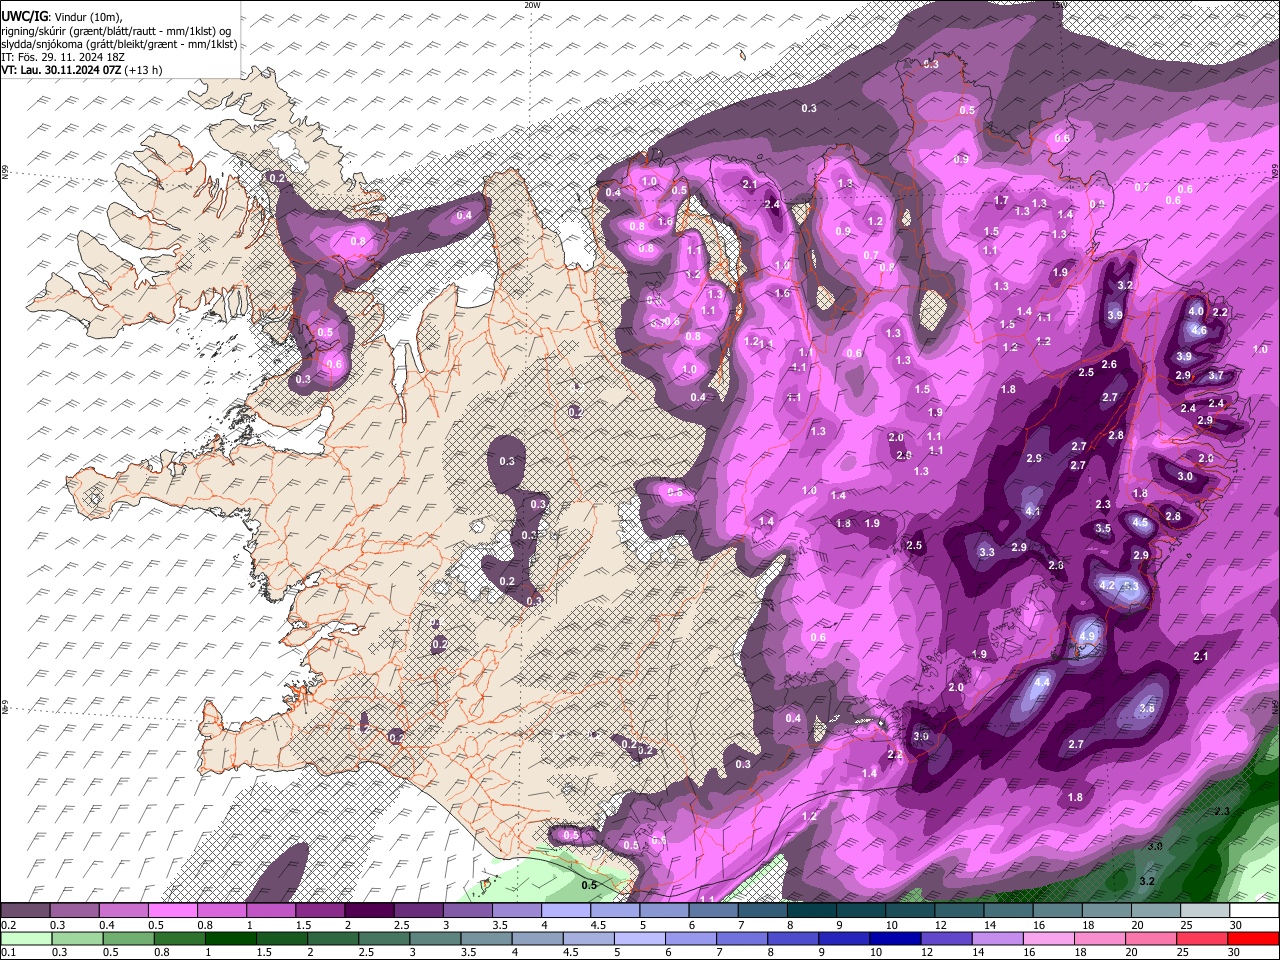Viewport: 1280px width, 960px height.
Task: Click the 4.9 precipitation value on the map
Action: click(x=1088, y=636)
